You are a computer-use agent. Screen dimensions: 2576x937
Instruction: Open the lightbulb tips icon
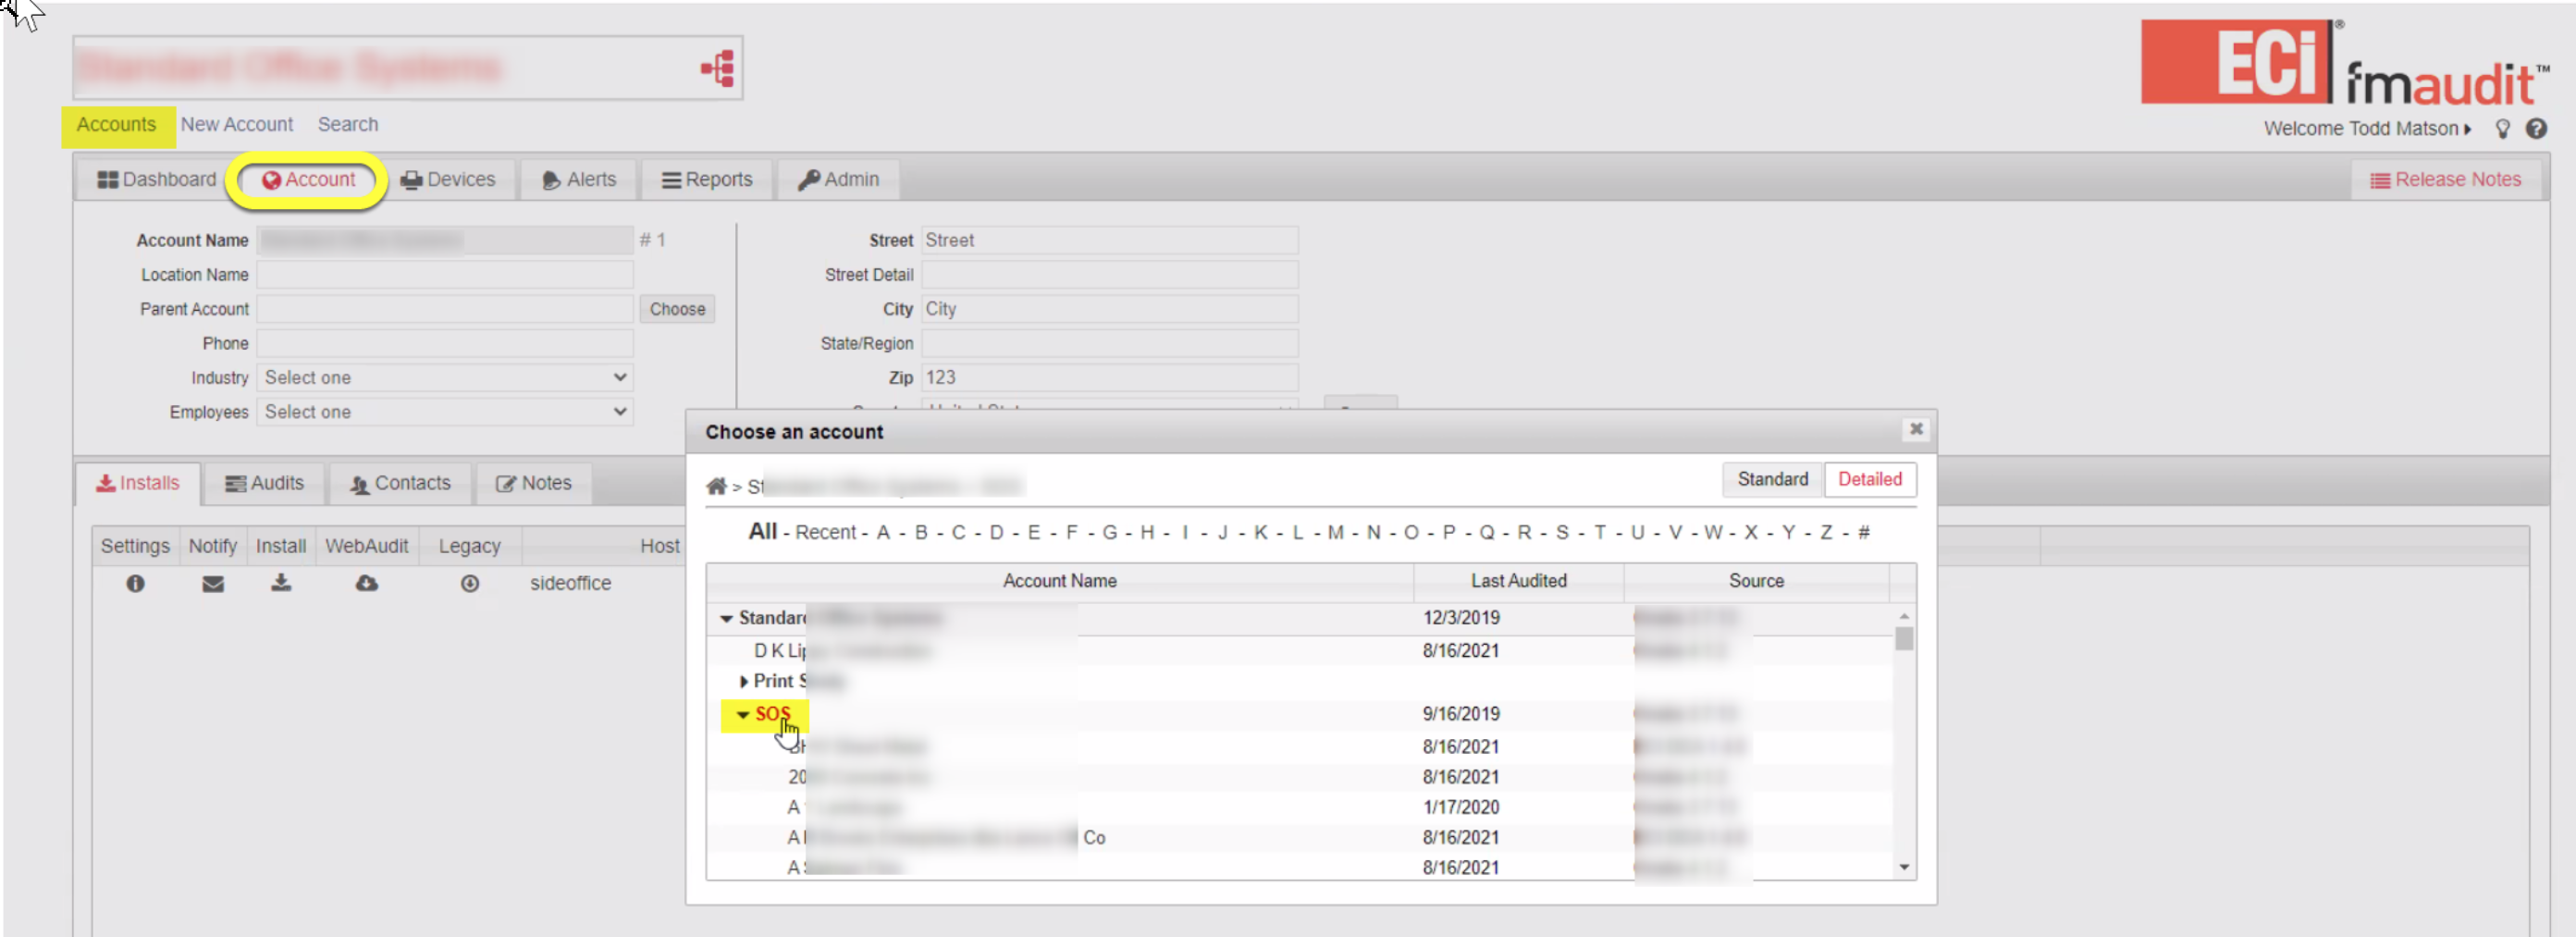(2502, 129)
